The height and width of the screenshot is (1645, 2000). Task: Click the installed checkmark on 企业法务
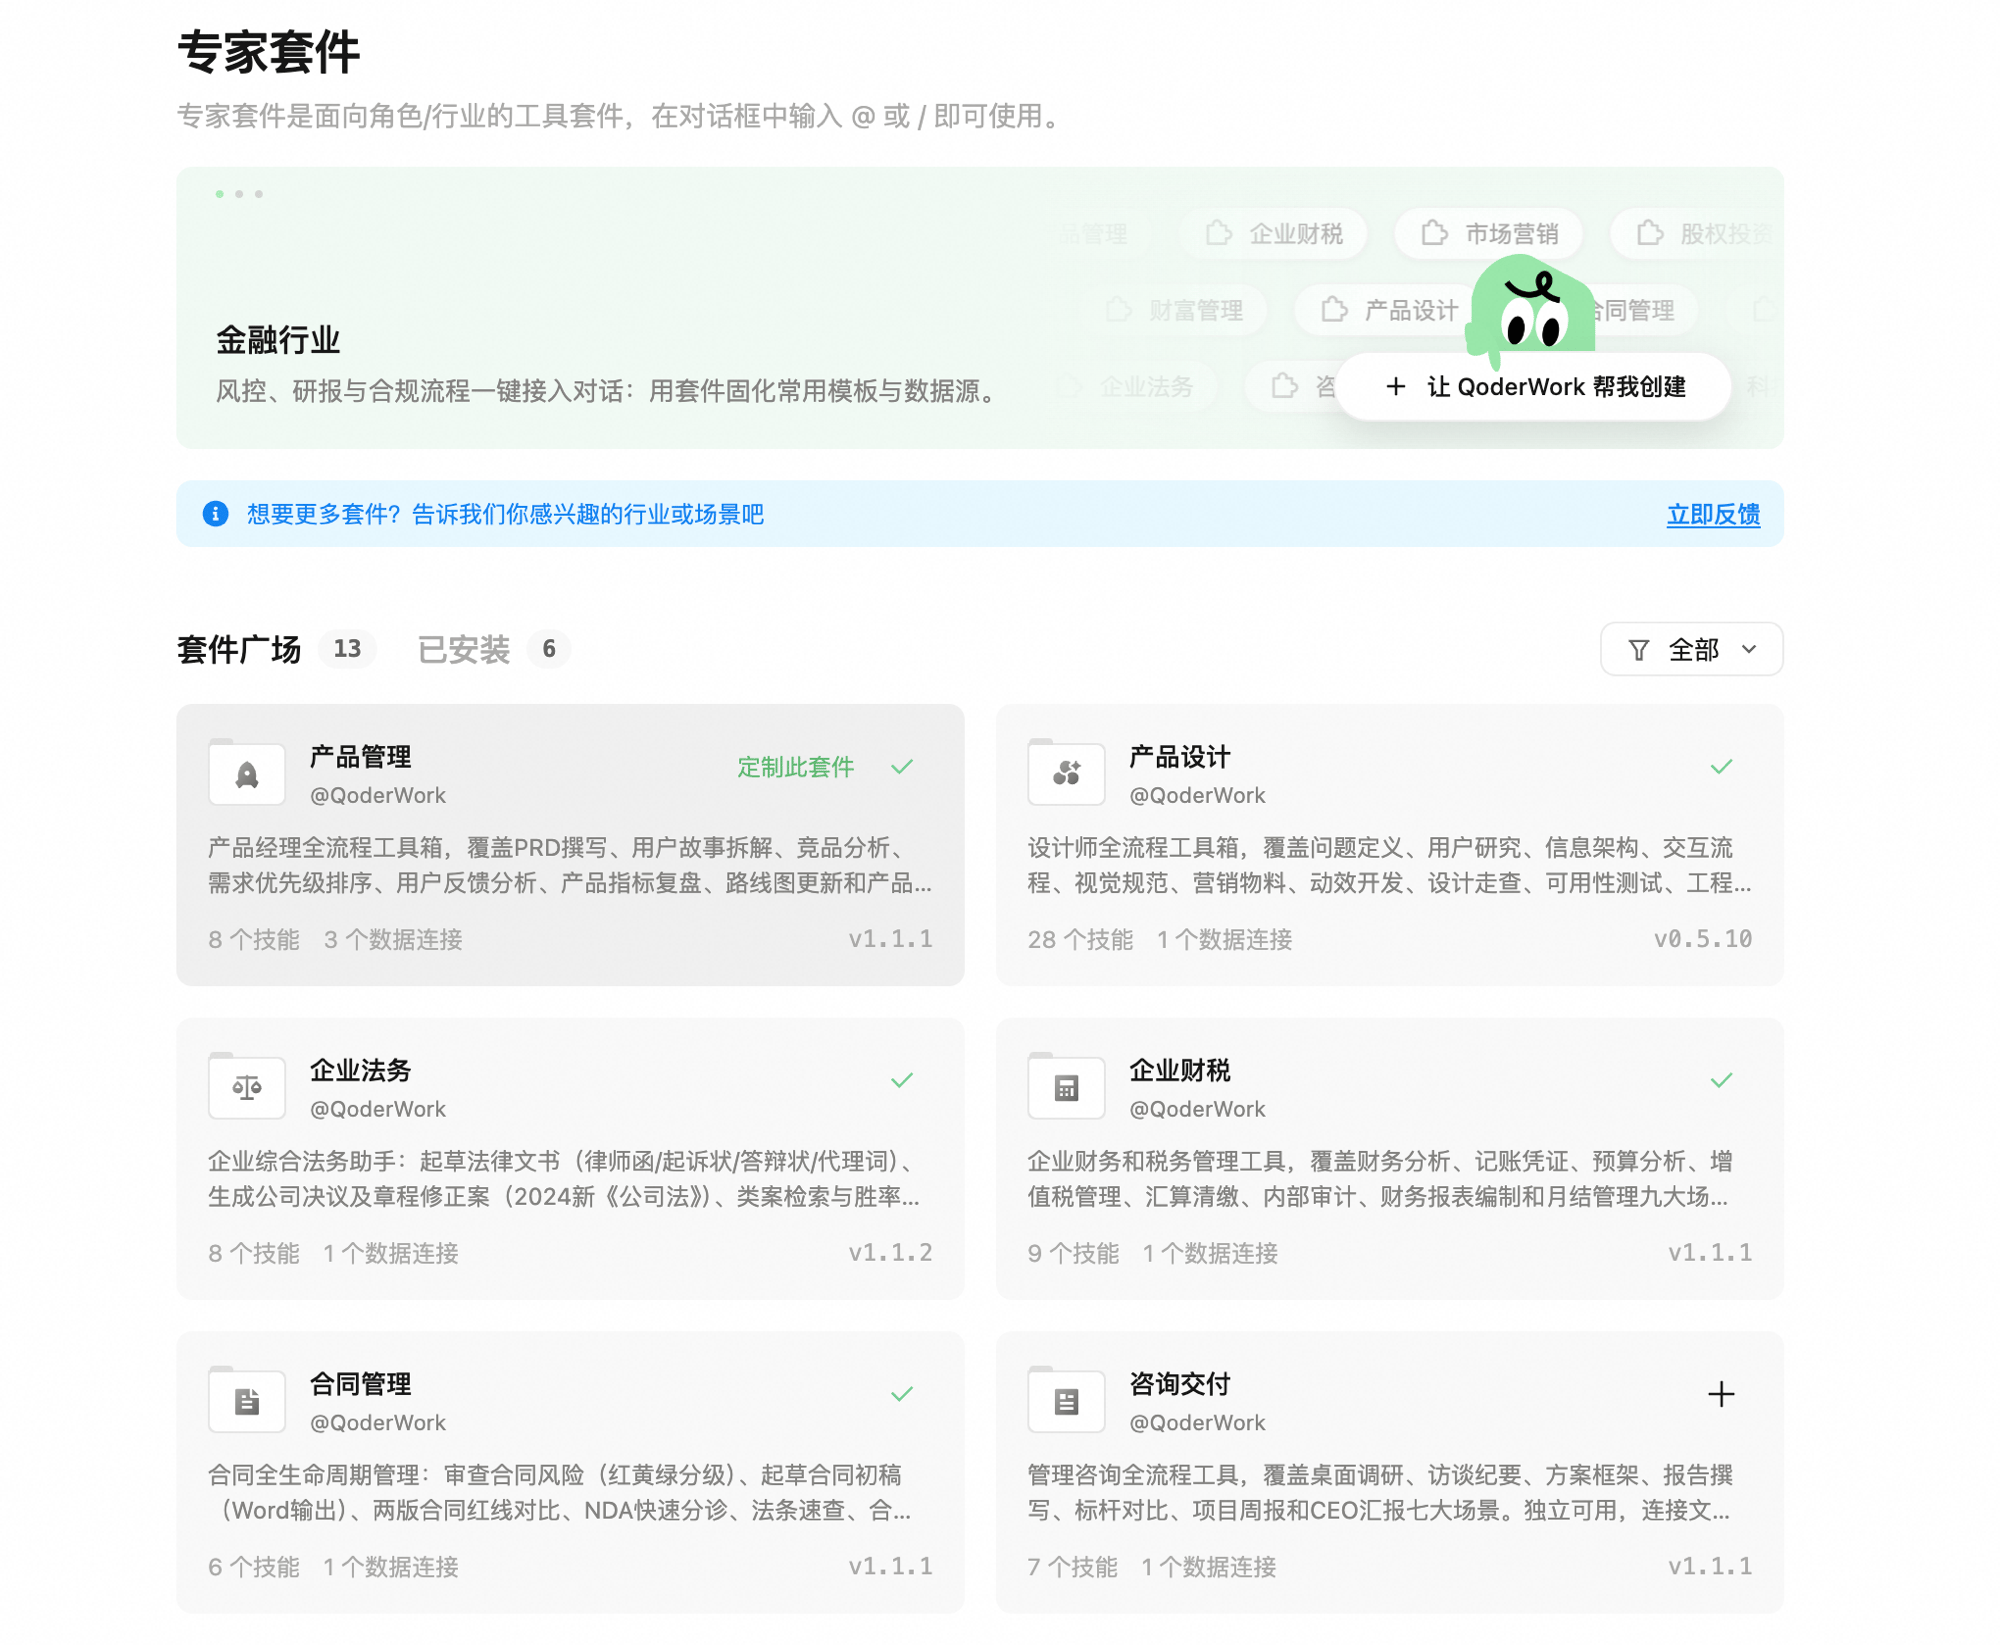(x=902, y=1080)
